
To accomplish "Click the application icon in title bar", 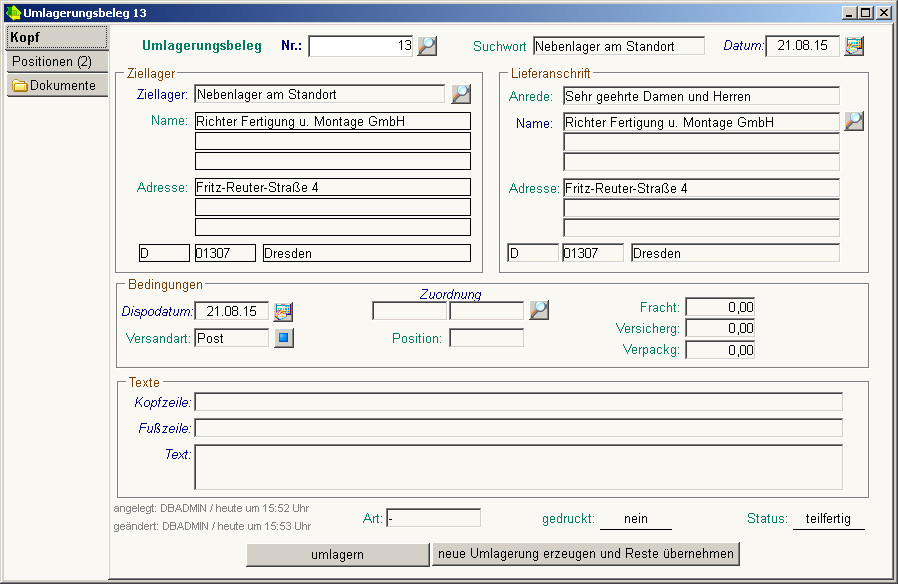I will pyautogui.click(x=13, y=12).
